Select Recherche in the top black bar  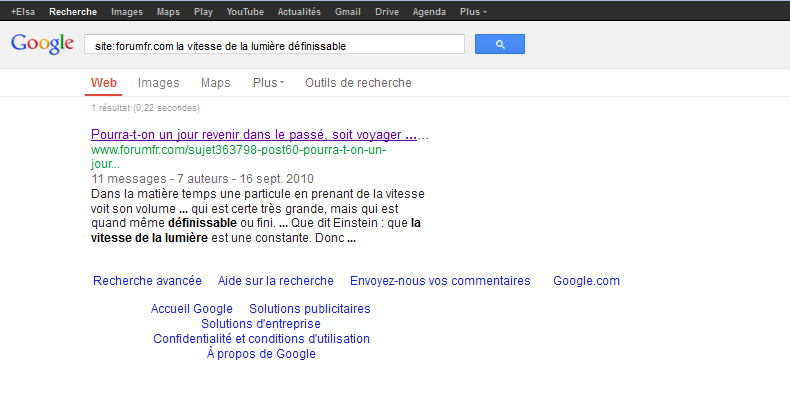73,12
